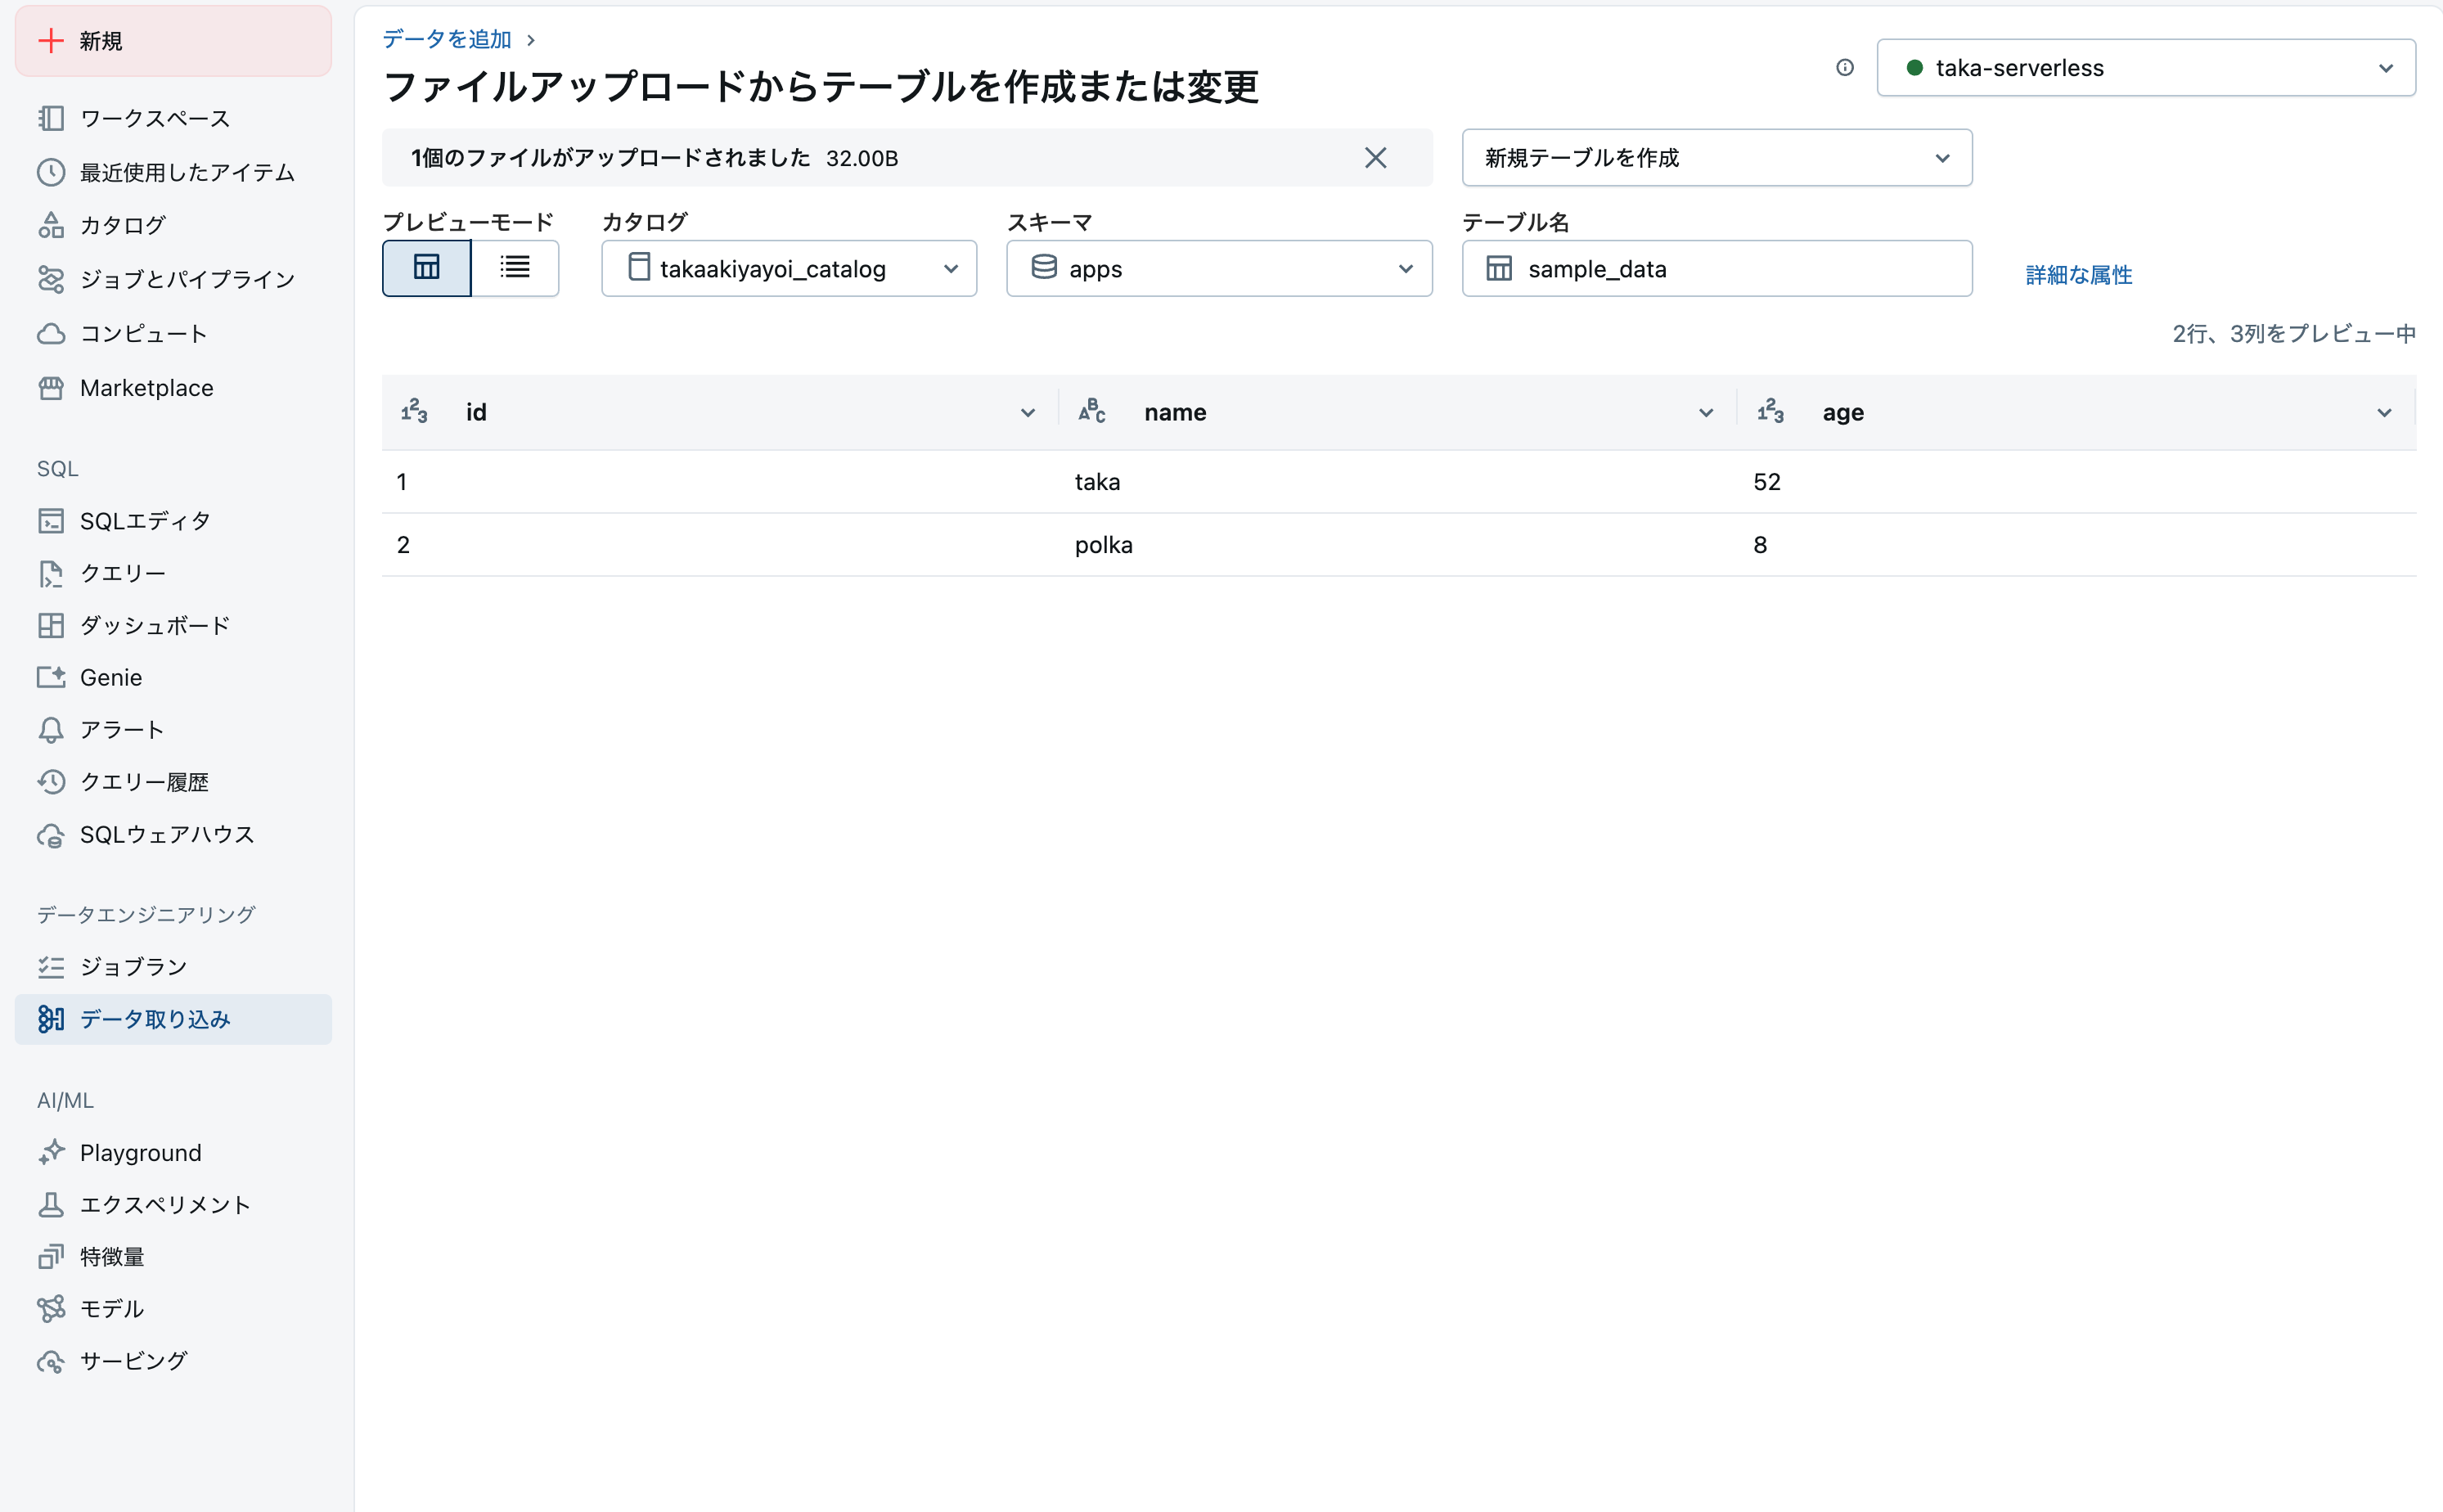Viewport: 2443px width, 1512px height.
Task: Open the Marketplace
Action: pyautogui.click(x=146, y=387)
